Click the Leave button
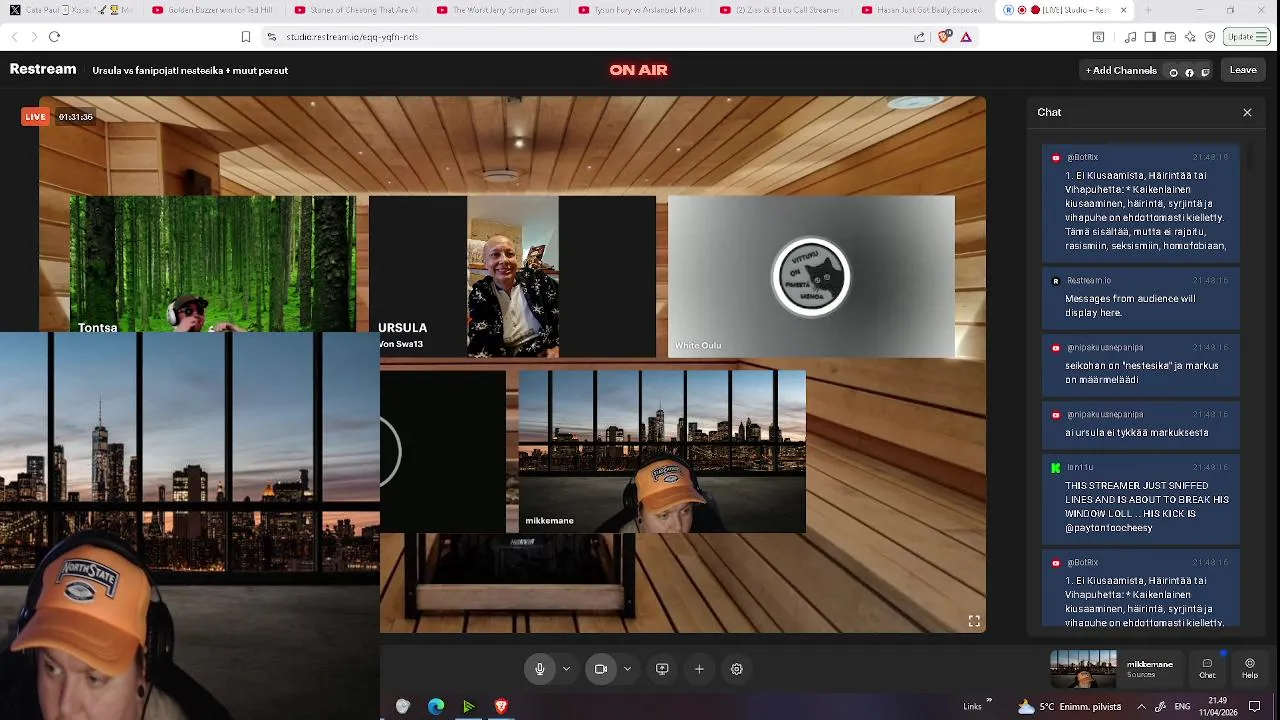Viewport: 1280px width, 720px height. point(1243,70)
